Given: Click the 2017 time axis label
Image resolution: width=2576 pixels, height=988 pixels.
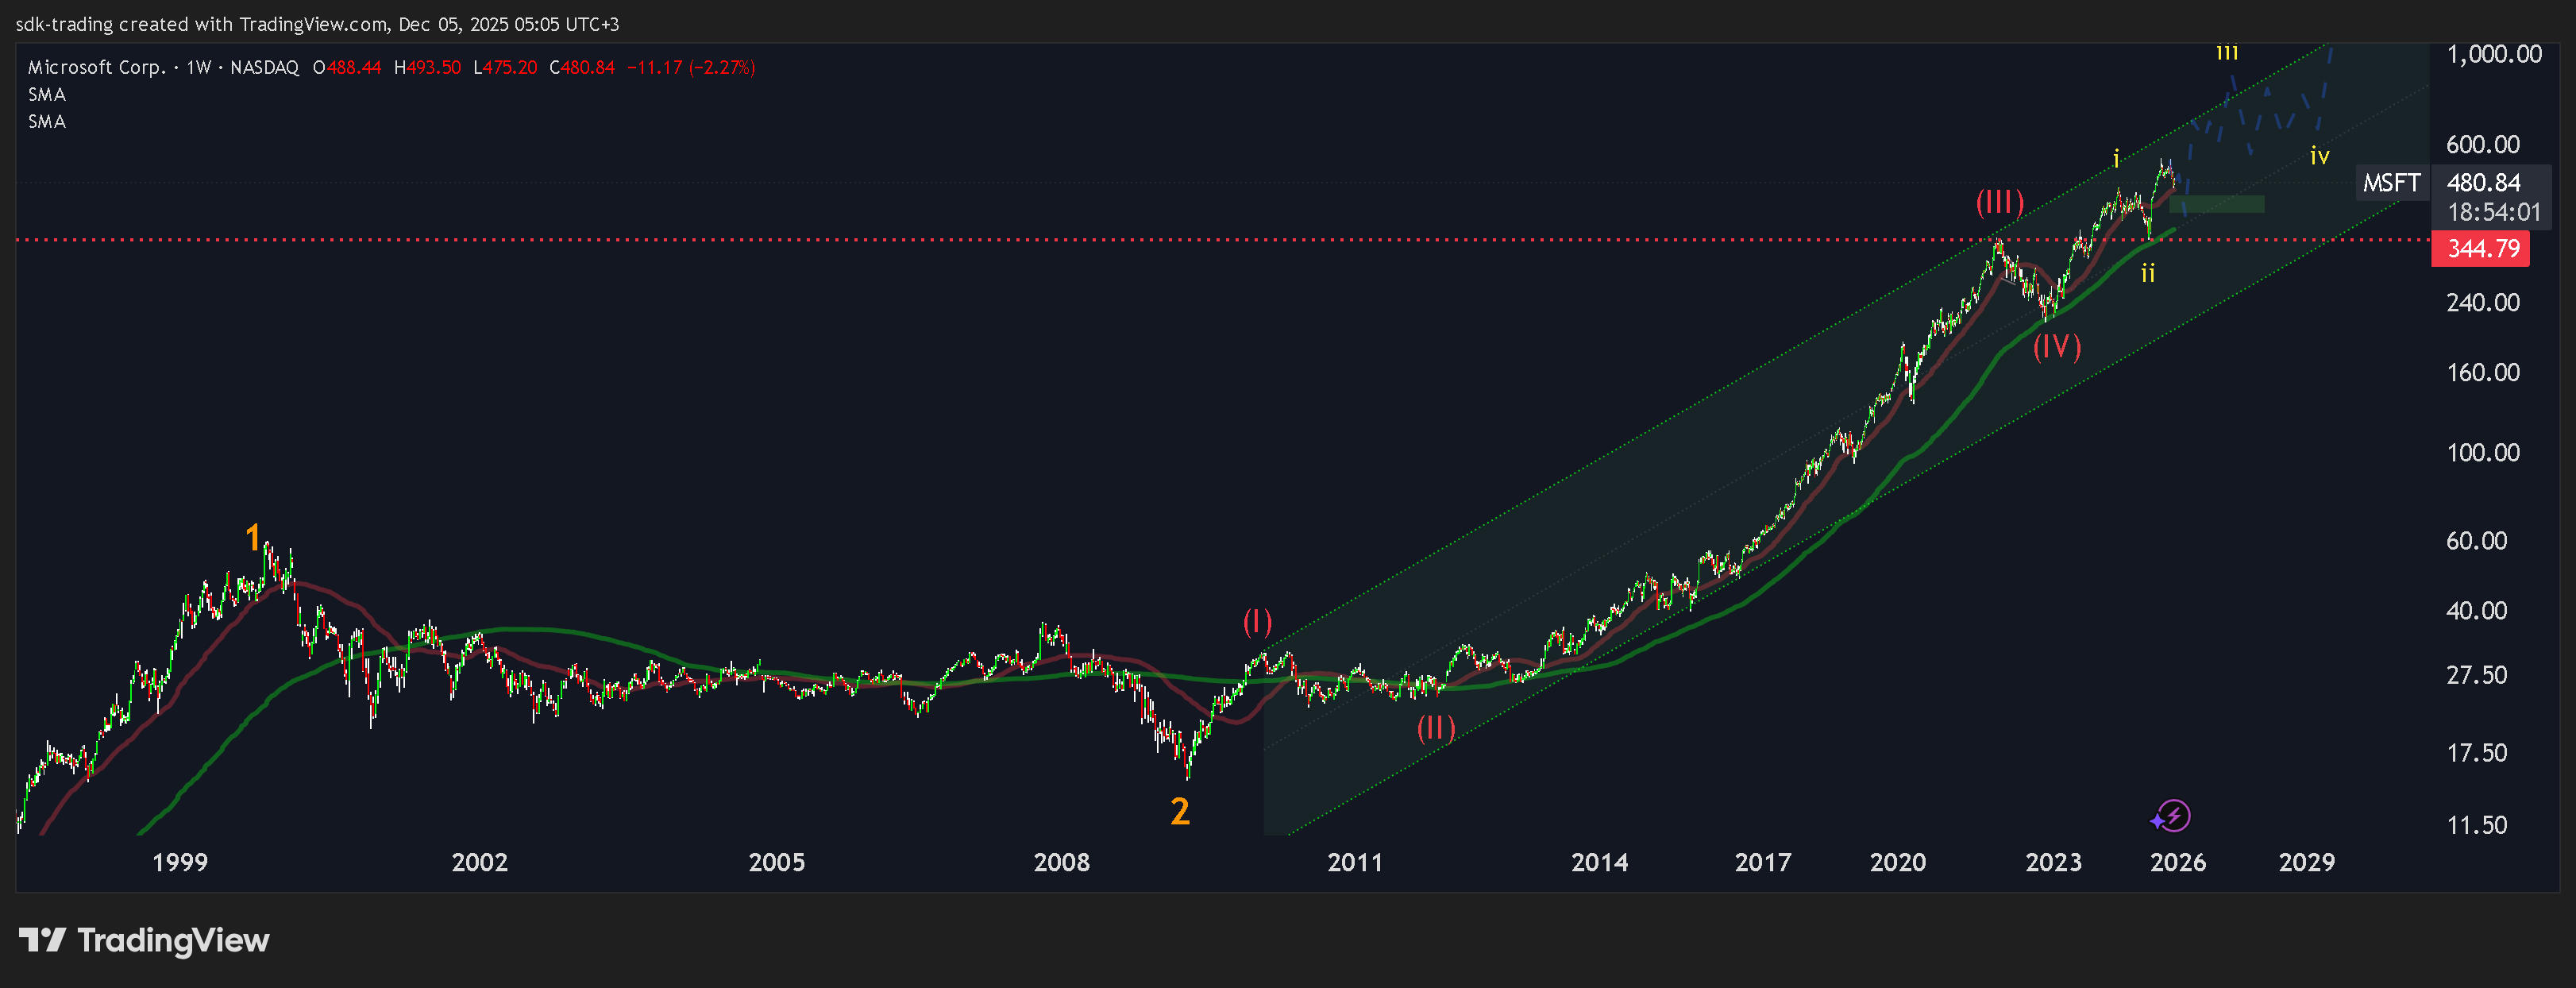Looking at the screenshot, I should pyautogui.click(x=1763, y=862).
